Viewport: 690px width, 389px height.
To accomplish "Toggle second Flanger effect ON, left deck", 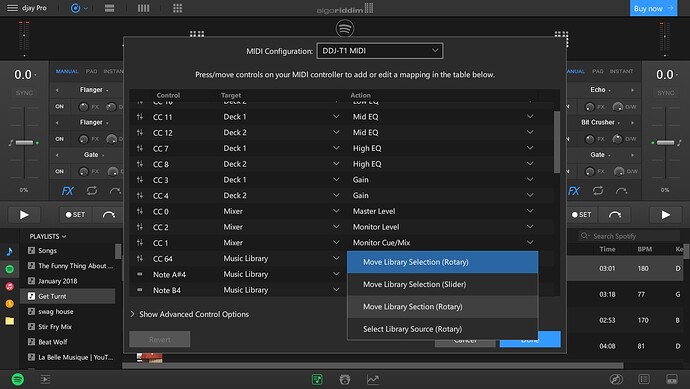I will [x=59, y=139].
